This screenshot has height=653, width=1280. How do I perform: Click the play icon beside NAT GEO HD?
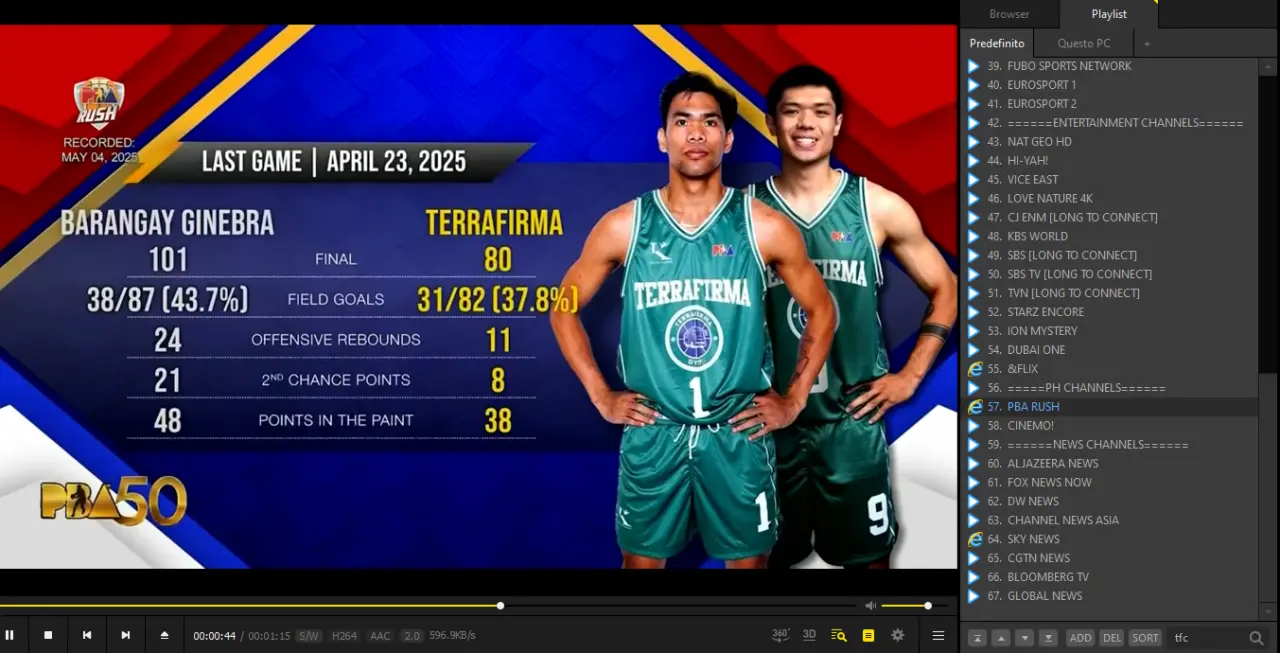coord(974,142)
